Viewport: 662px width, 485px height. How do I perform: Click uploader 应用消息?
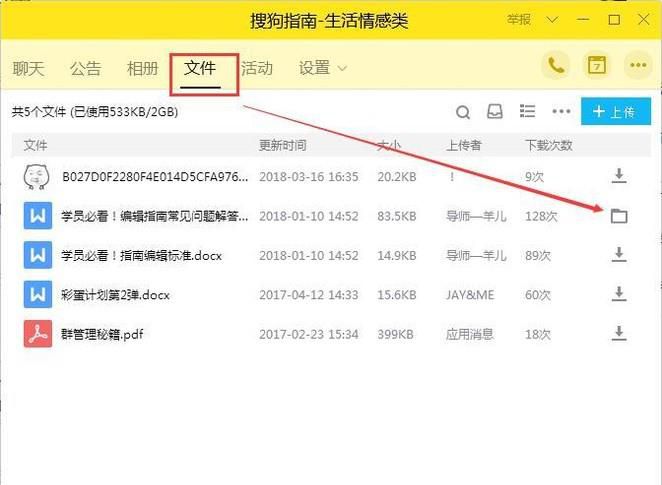[469, 334]
